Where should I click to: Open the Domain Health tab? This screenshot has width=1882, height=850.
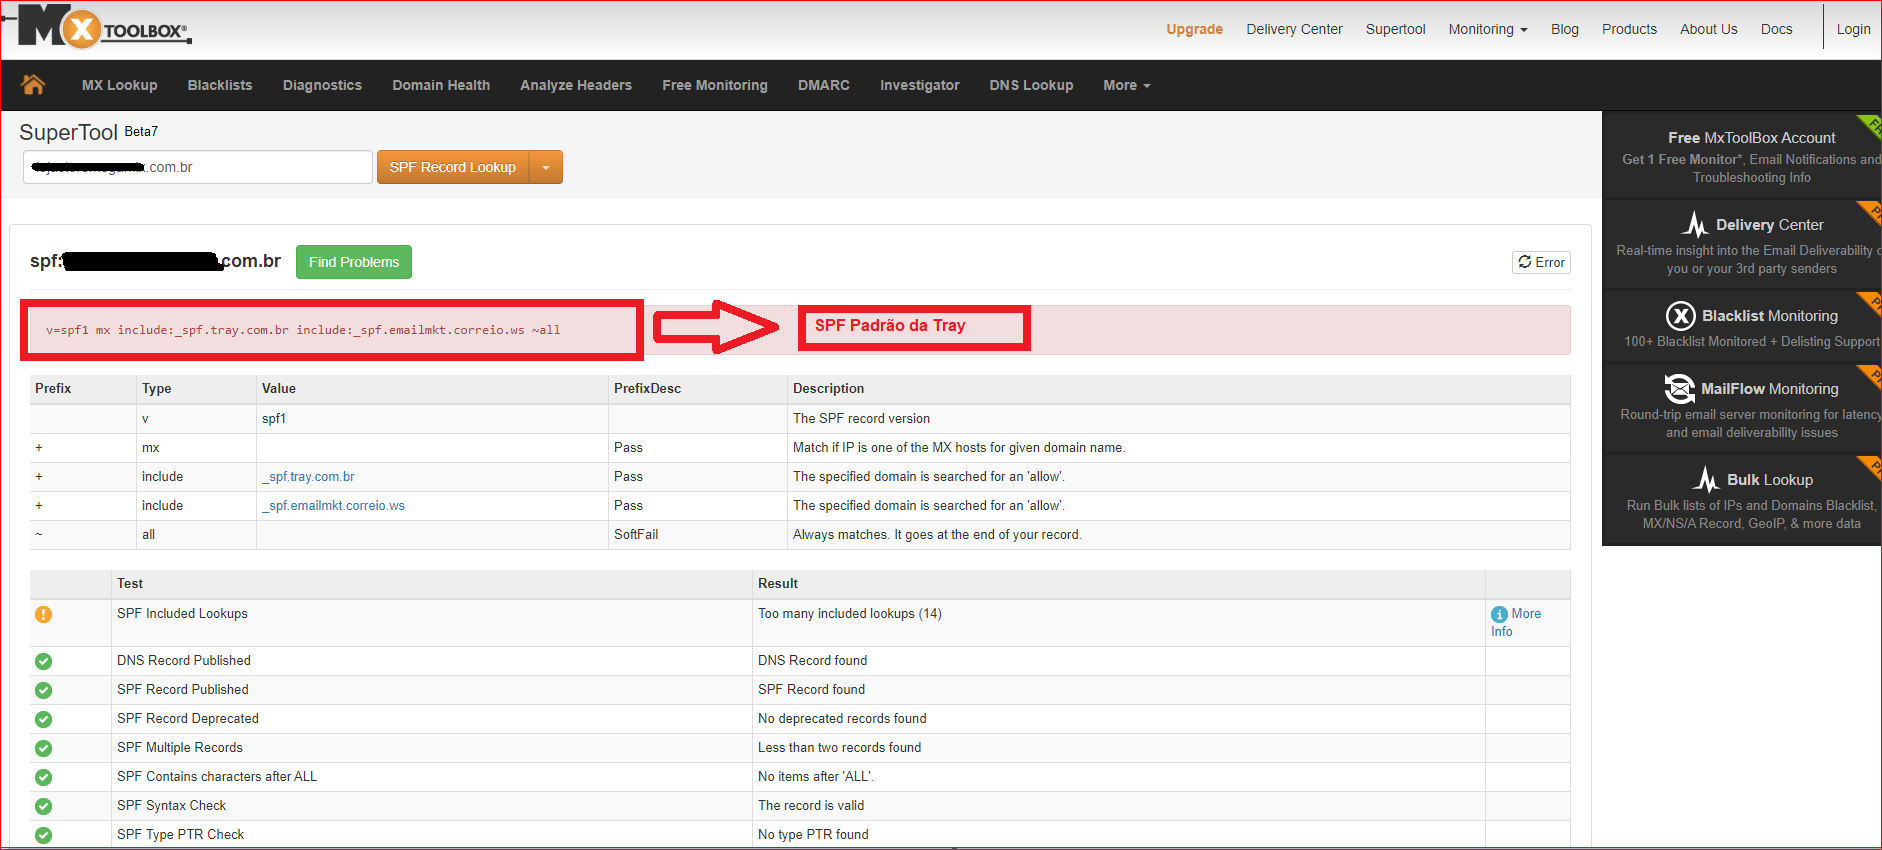click(441, 85)
